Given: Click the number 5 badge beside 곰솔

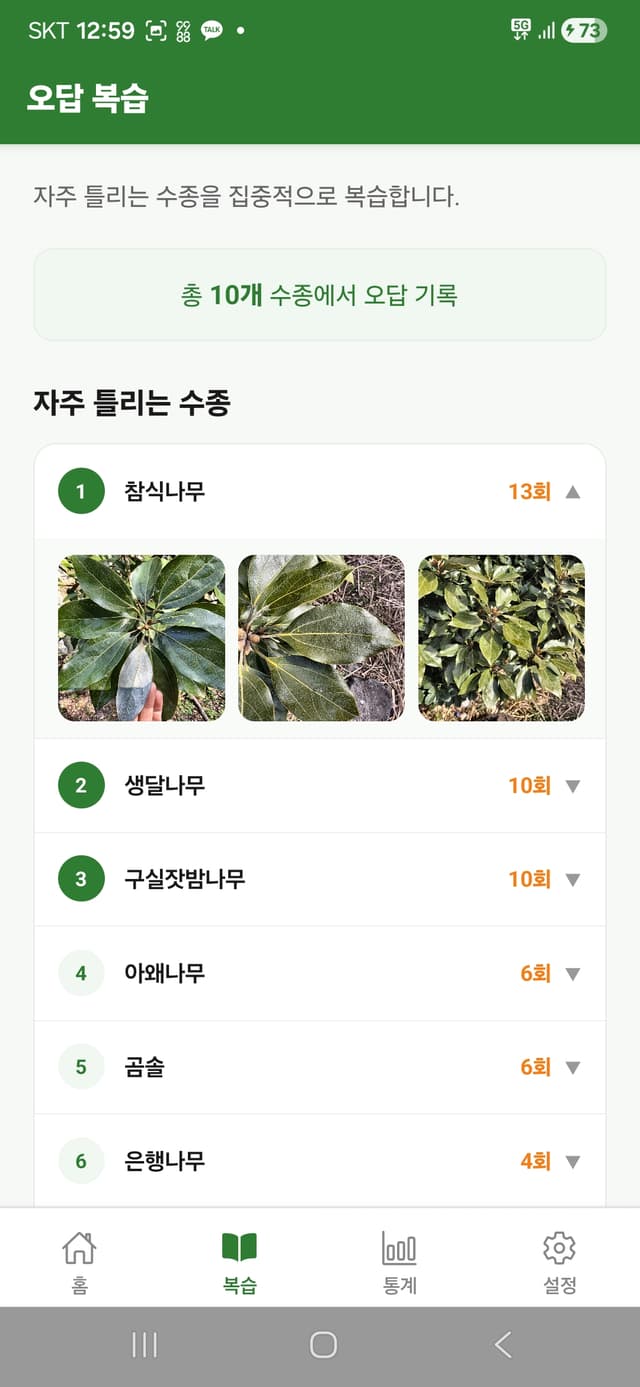Looking at the screenshot, I should pyautogui.click(x=80, y=1066).
